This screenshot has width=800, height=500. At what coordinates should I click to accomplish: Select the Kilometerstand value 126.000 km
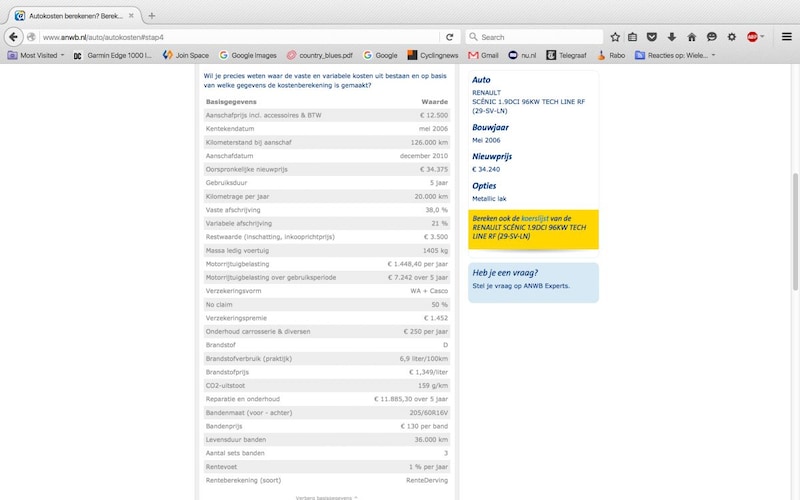pyautogui.click(x=429, y=142)
